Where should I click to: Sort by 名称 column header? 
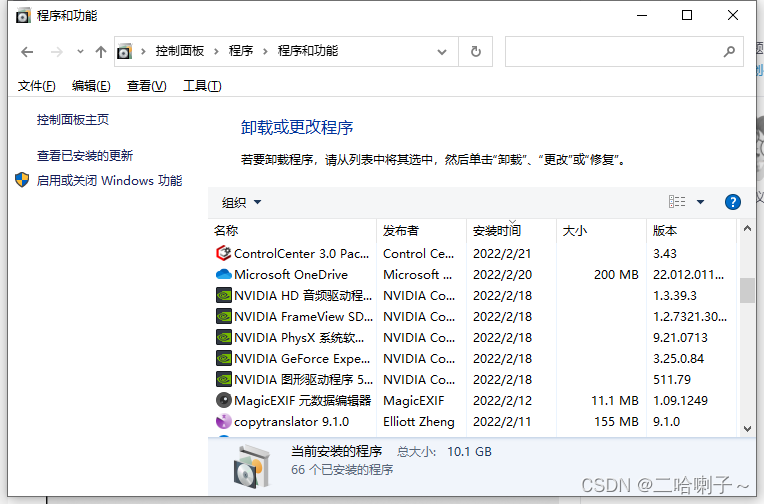(x=294, y=231)
